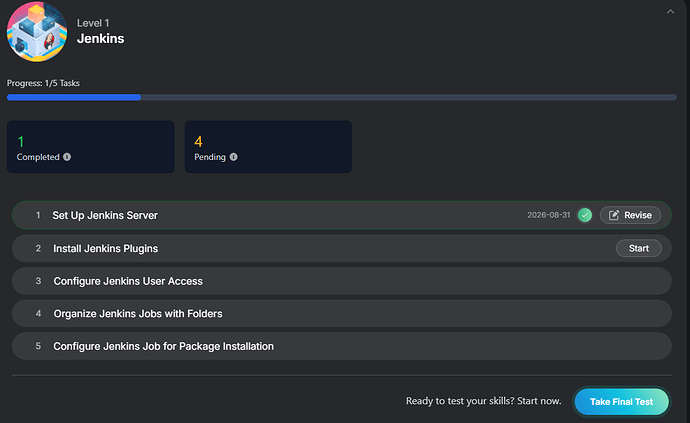Click the Ready to test your skills text
690x423 pixels.
[x=483, y=401]
